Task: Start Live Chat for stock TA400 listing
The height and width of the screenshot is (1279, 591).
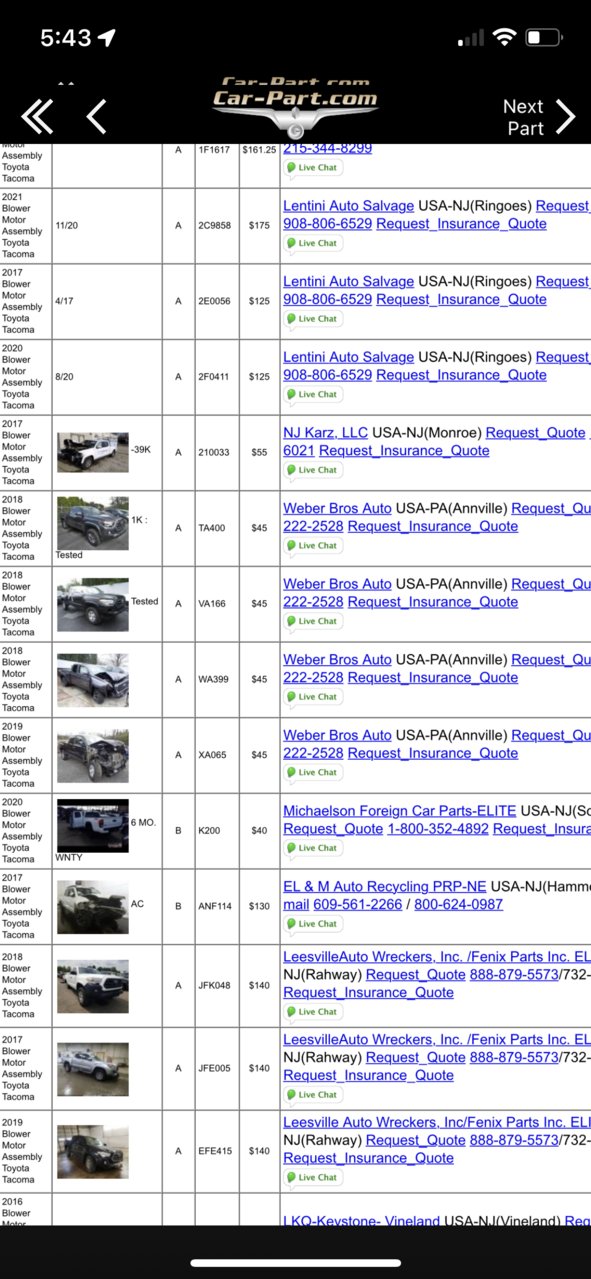Action: (313, 546)
